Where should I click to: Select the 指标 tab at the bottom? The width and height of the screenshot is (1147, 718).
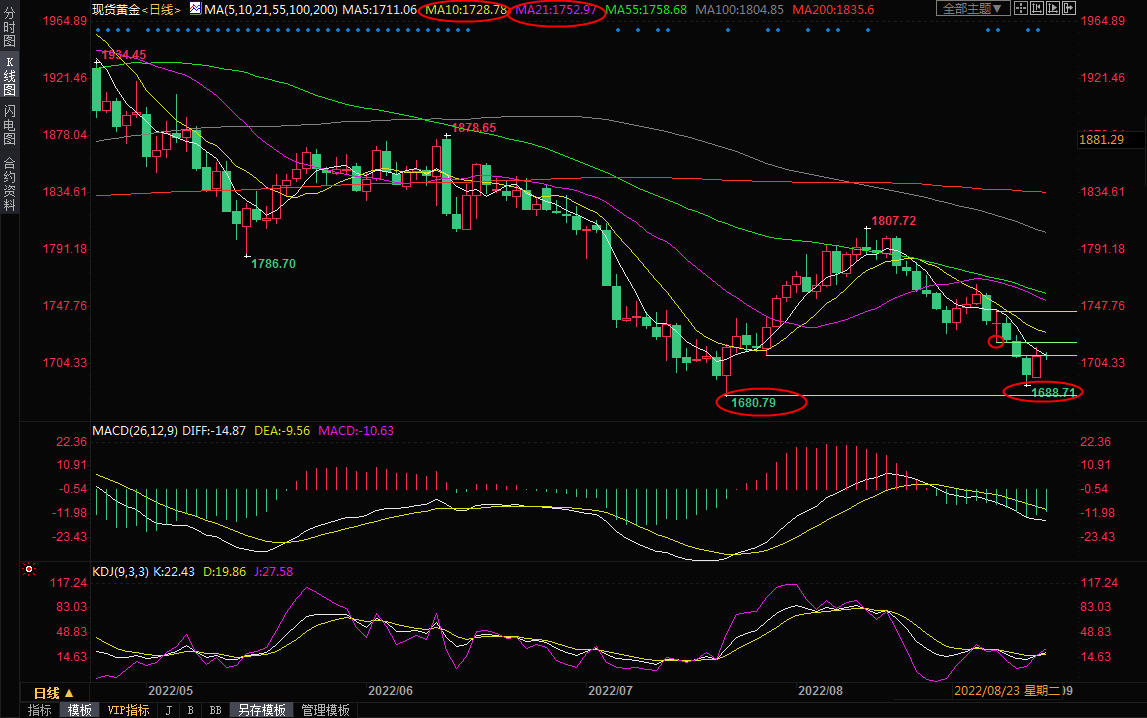[40, 710]
